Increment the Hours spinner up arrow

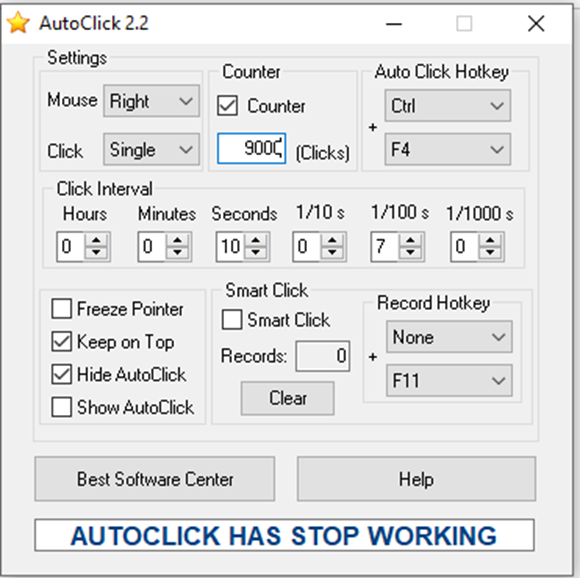(96, 240)
